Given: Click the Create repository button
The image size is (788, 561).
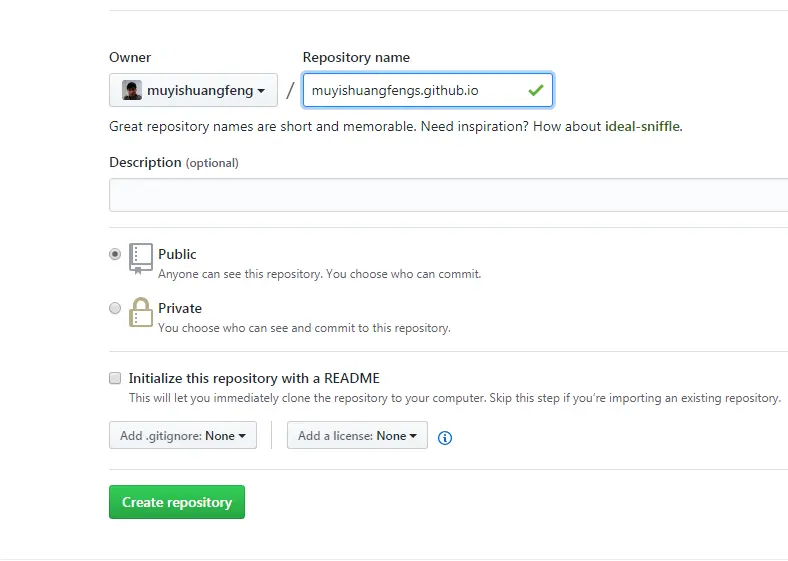Looking at the screenshot, I should pos(177,502).
